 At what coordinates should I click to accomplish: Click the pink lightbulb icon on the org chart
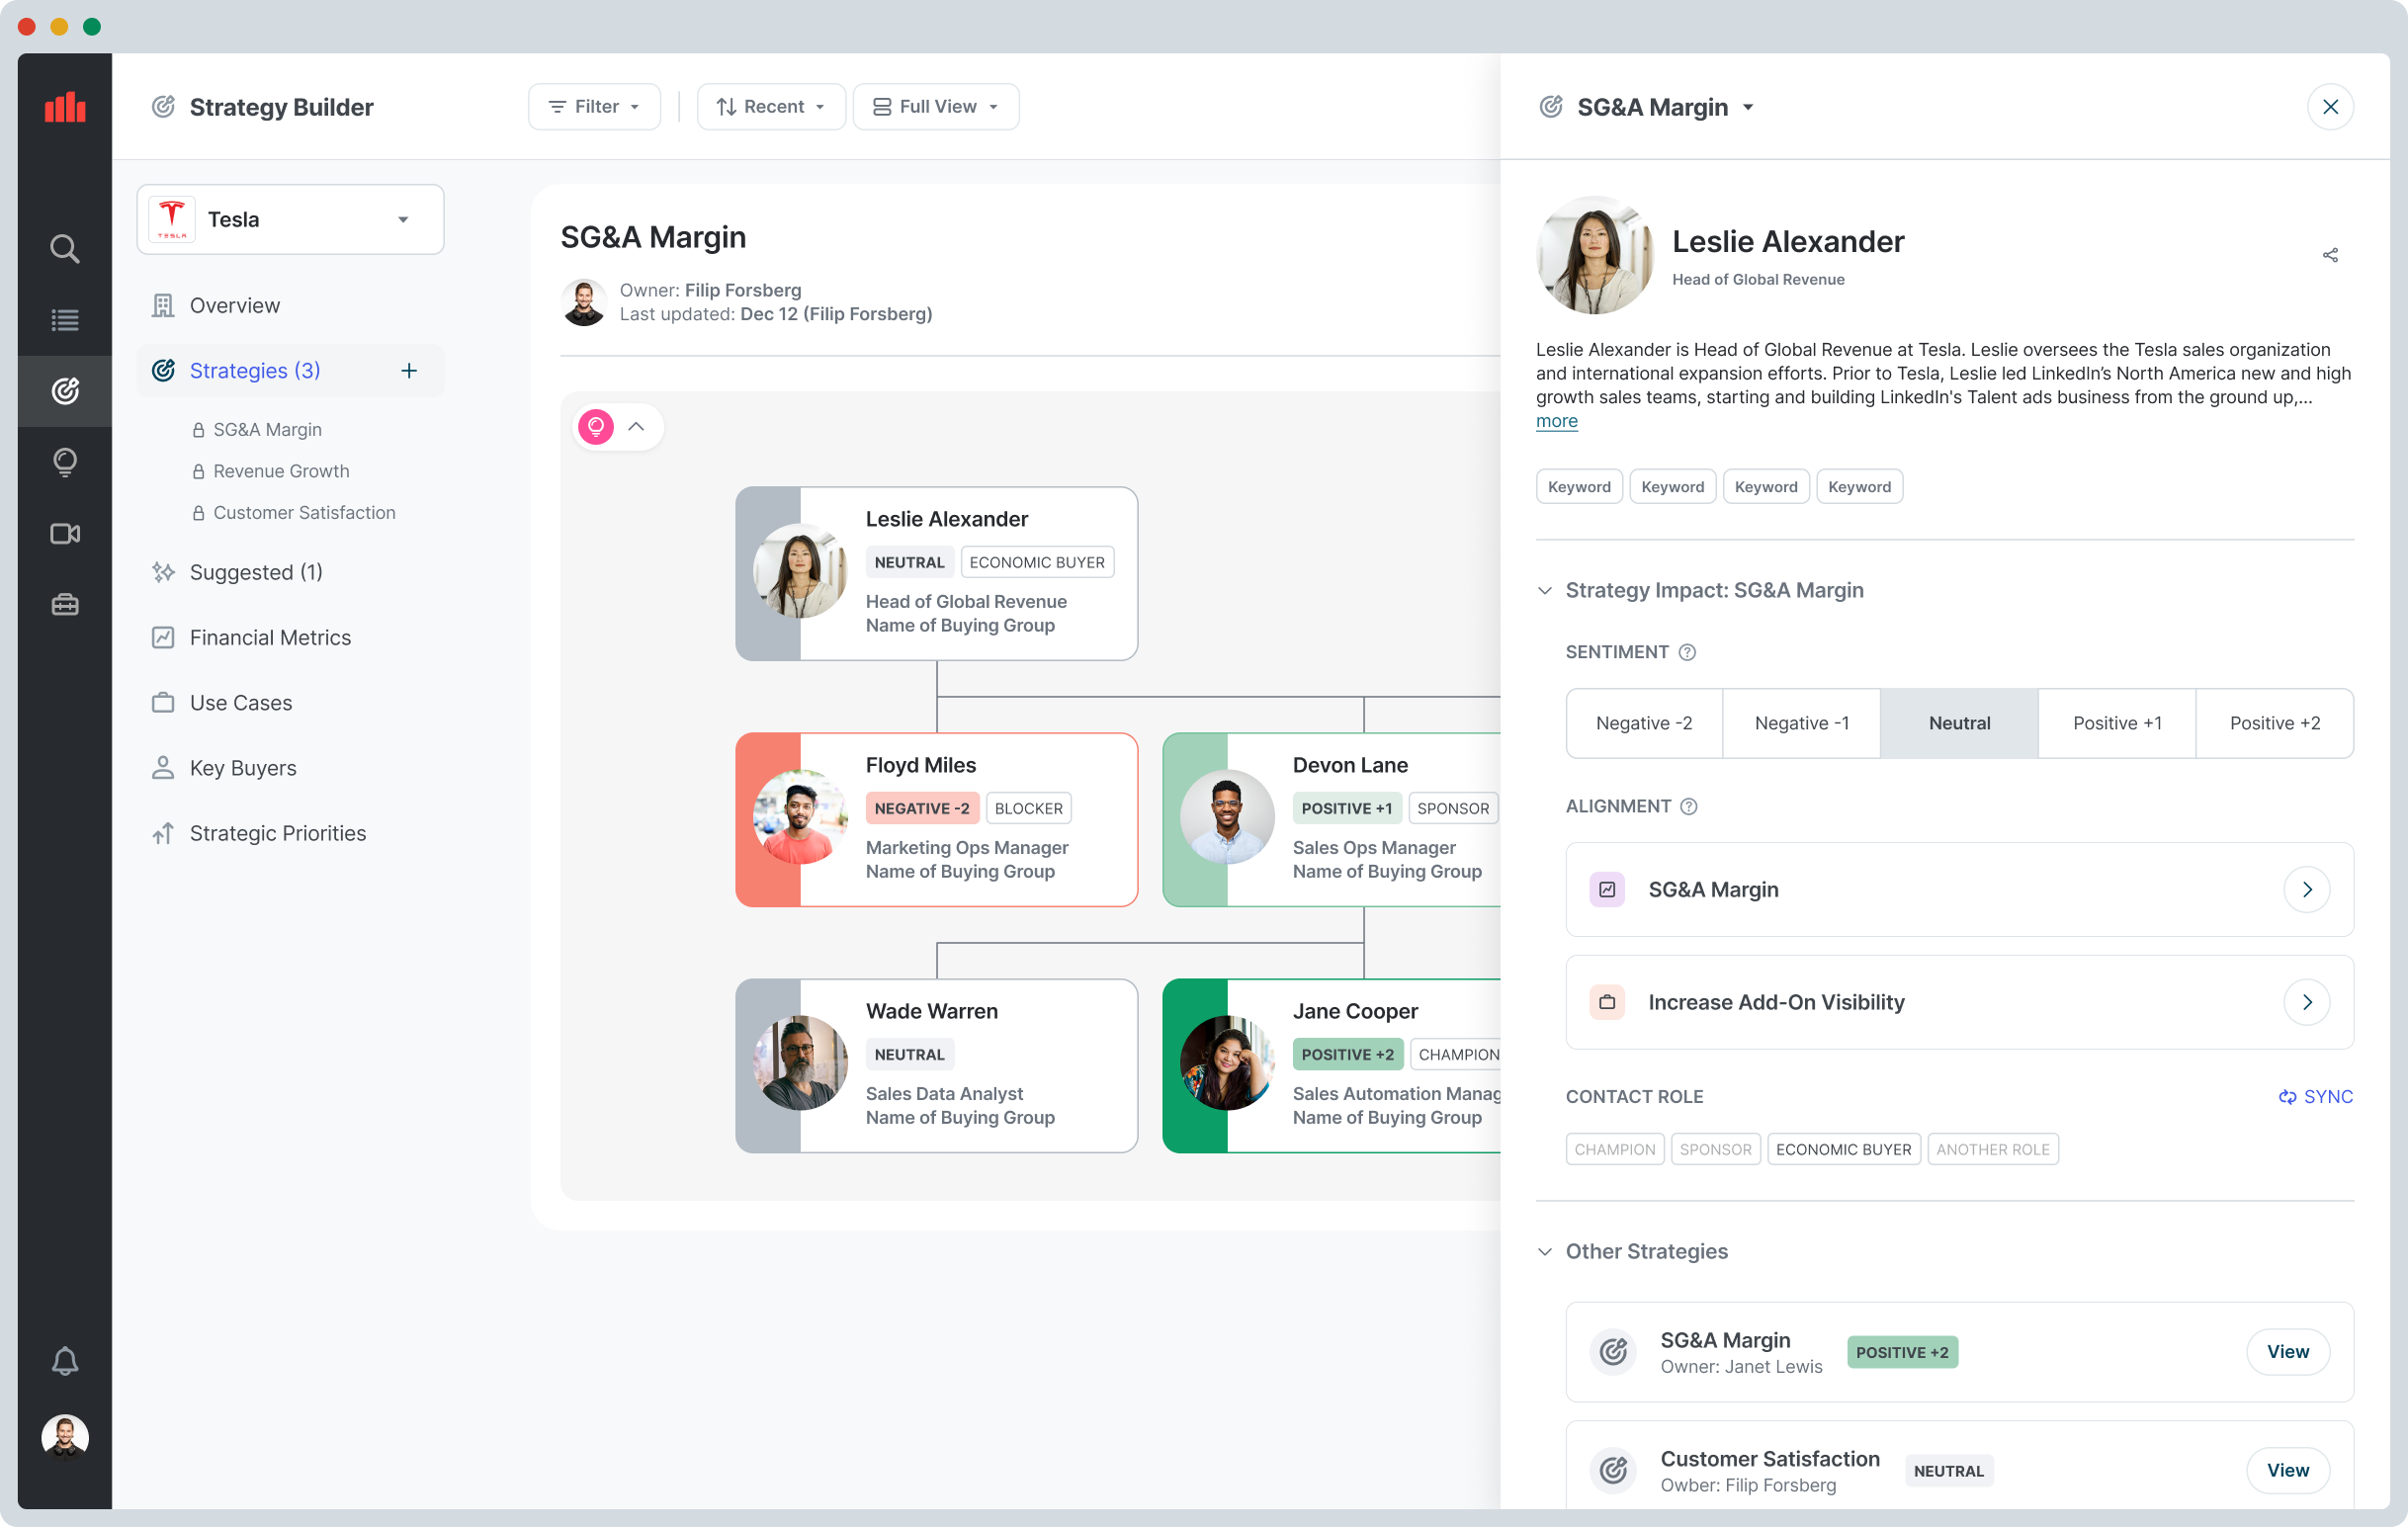[x=596, y=427]
